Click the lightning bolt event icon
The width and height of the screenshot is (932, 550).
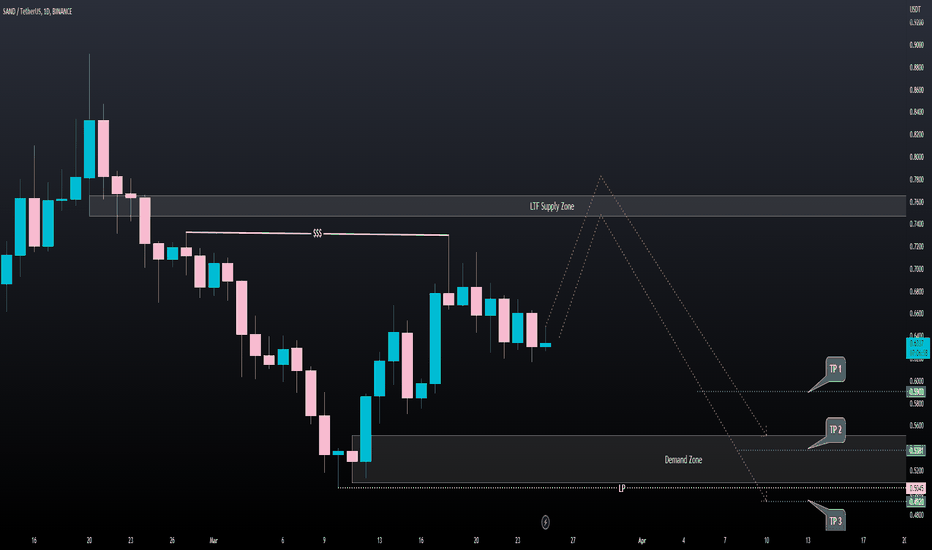coord(545,522)
